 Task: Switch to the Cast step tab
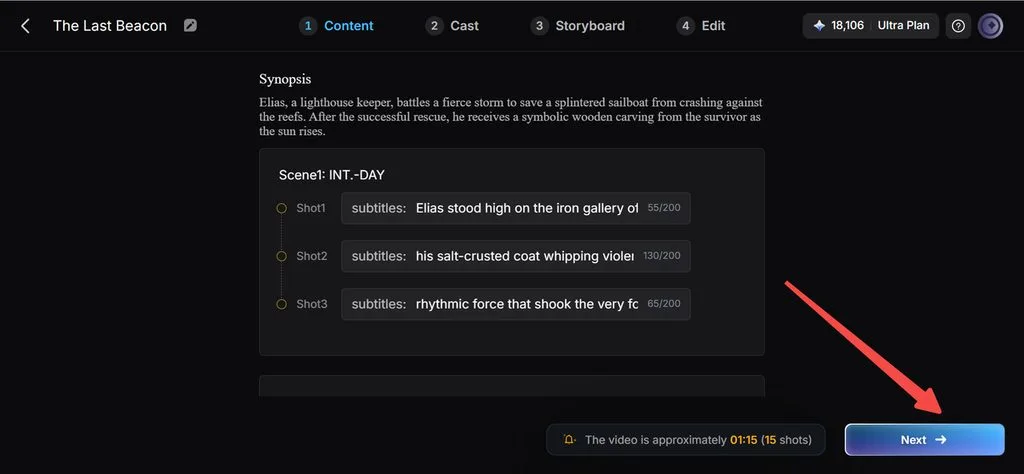point(453,26)
